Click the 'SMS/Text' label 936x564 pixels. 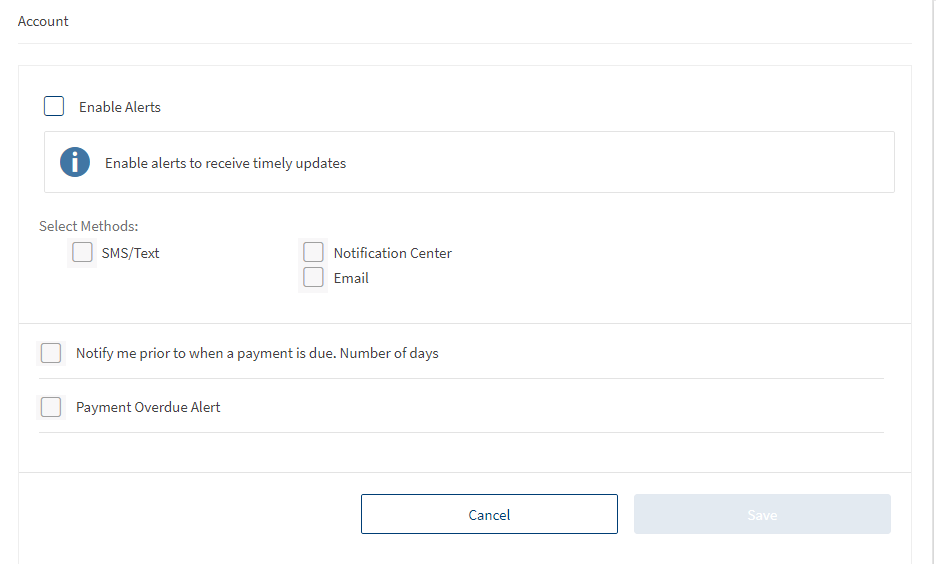pyautogui.click(x=130, y=253)
